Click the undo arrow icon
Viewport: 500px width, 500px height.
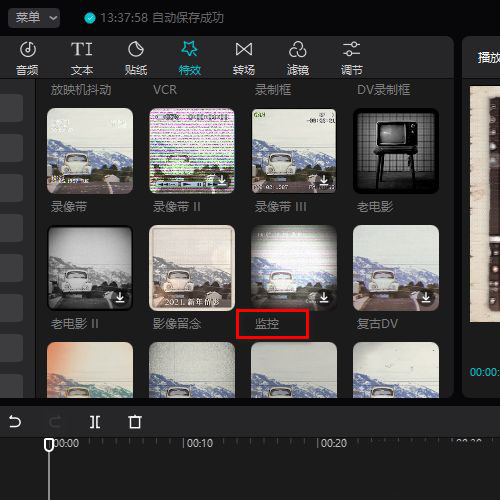tap(15, 422)
